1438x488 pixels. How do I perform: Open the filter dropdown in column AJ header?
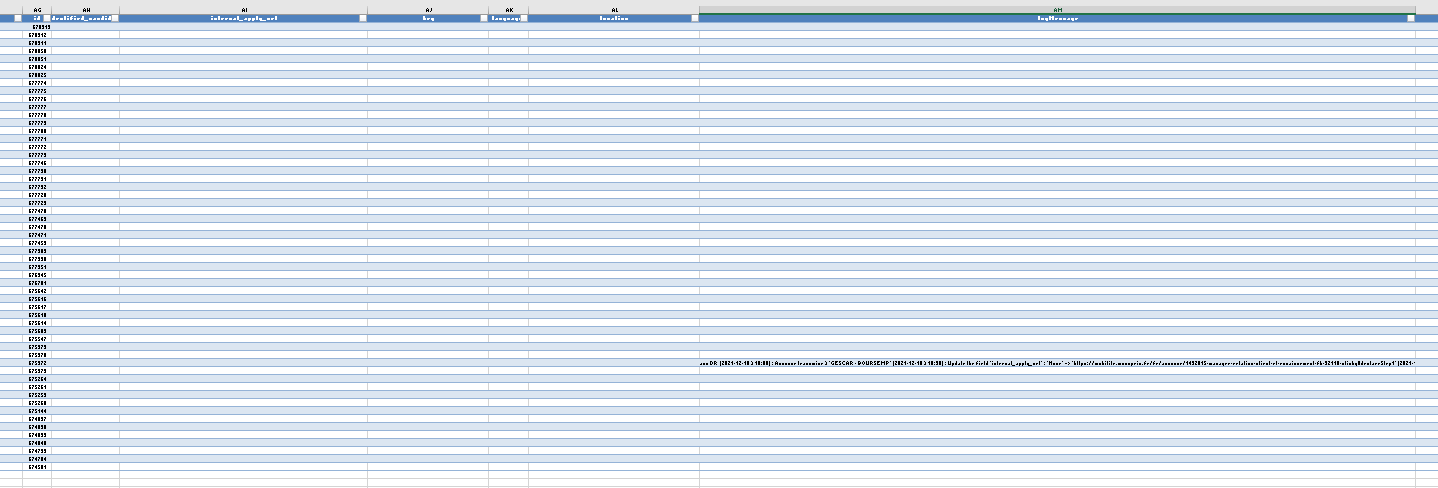pyautogui.click(x=484, y=18)
